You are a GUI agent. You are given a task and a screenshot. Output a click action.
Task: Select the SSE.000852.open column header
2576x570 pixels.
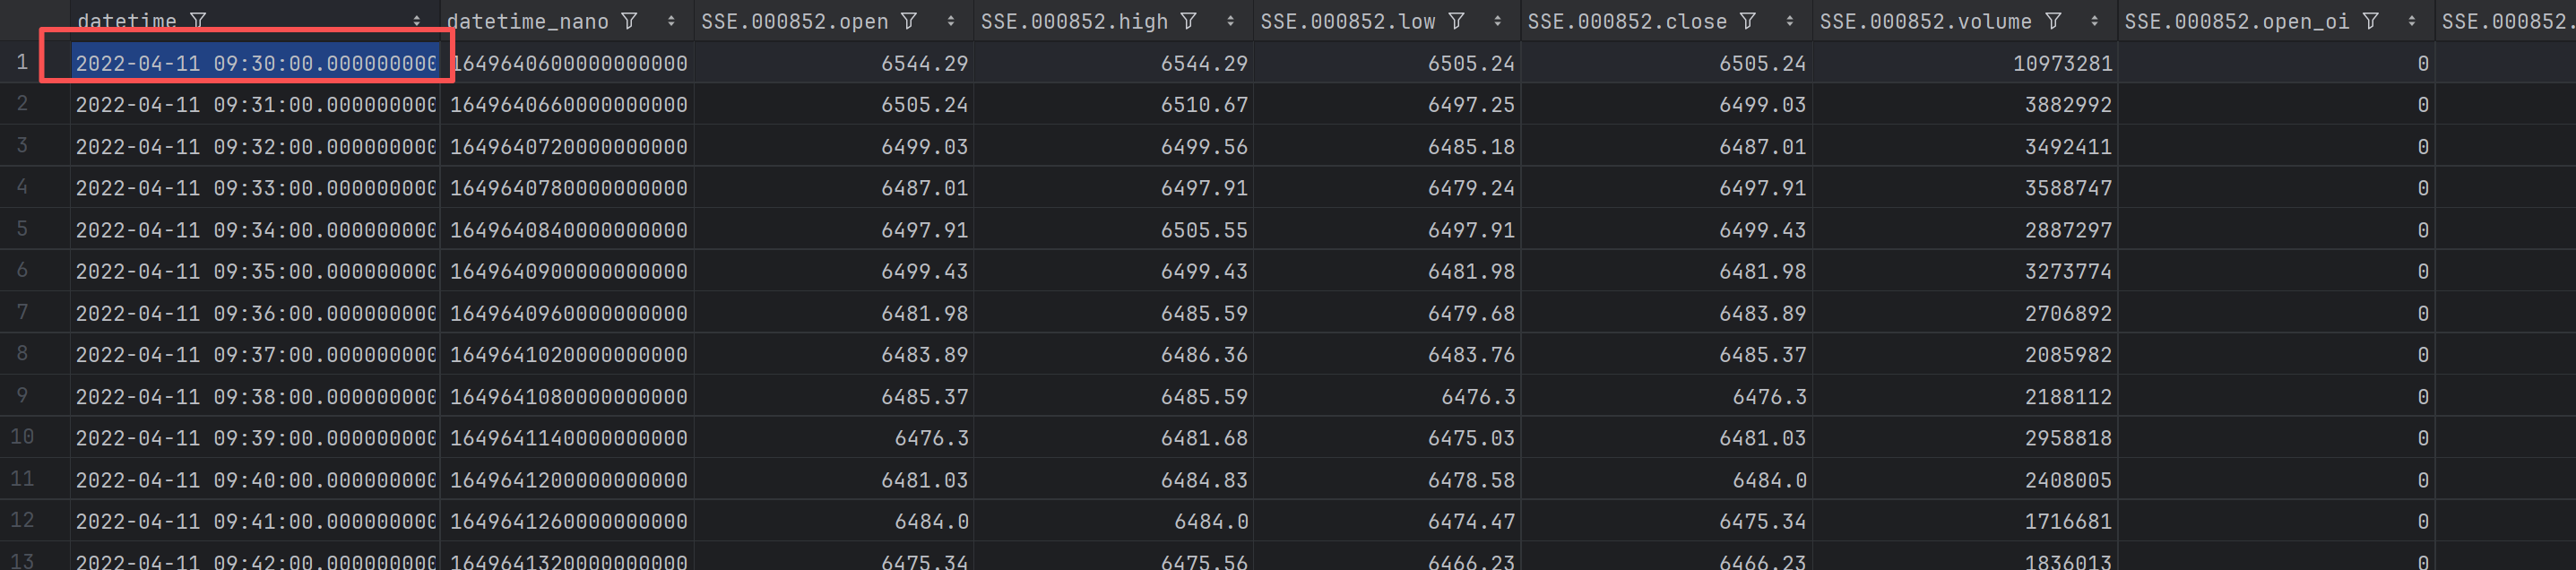pos(794,21)
